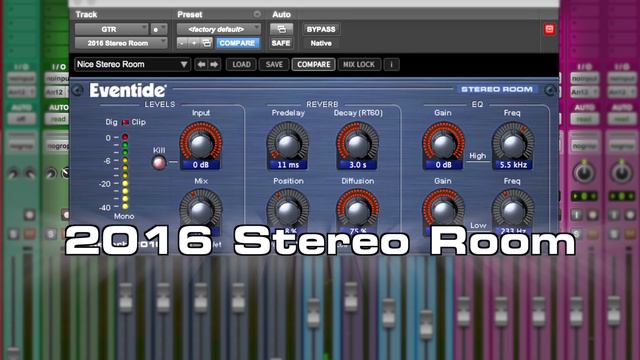The height and width of the screenshot is (360, 640).
Task: Select the previous preset with minus button
Action: [x=182, y=43]
